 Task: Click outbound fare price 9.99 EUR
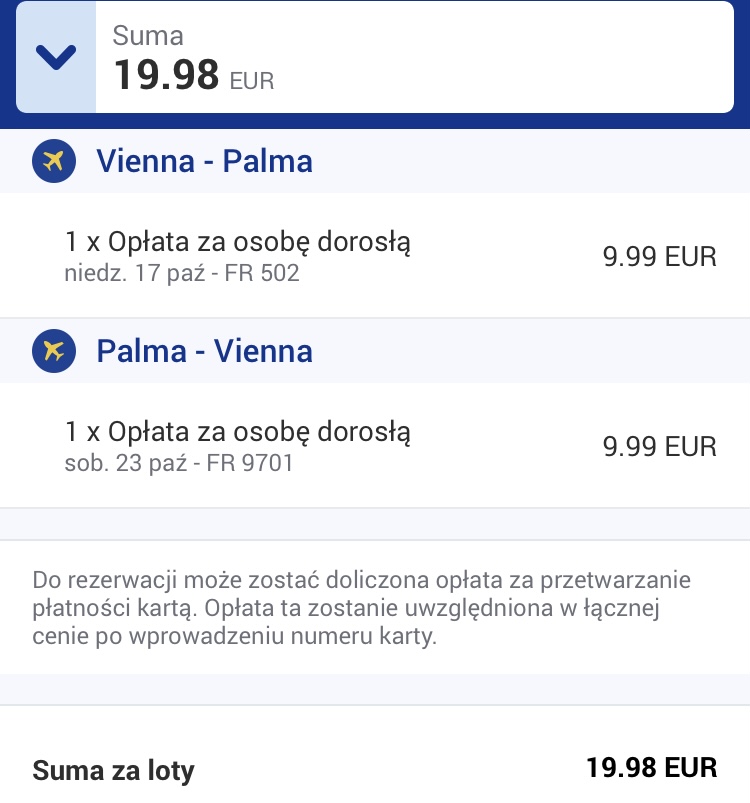point(659,256)
